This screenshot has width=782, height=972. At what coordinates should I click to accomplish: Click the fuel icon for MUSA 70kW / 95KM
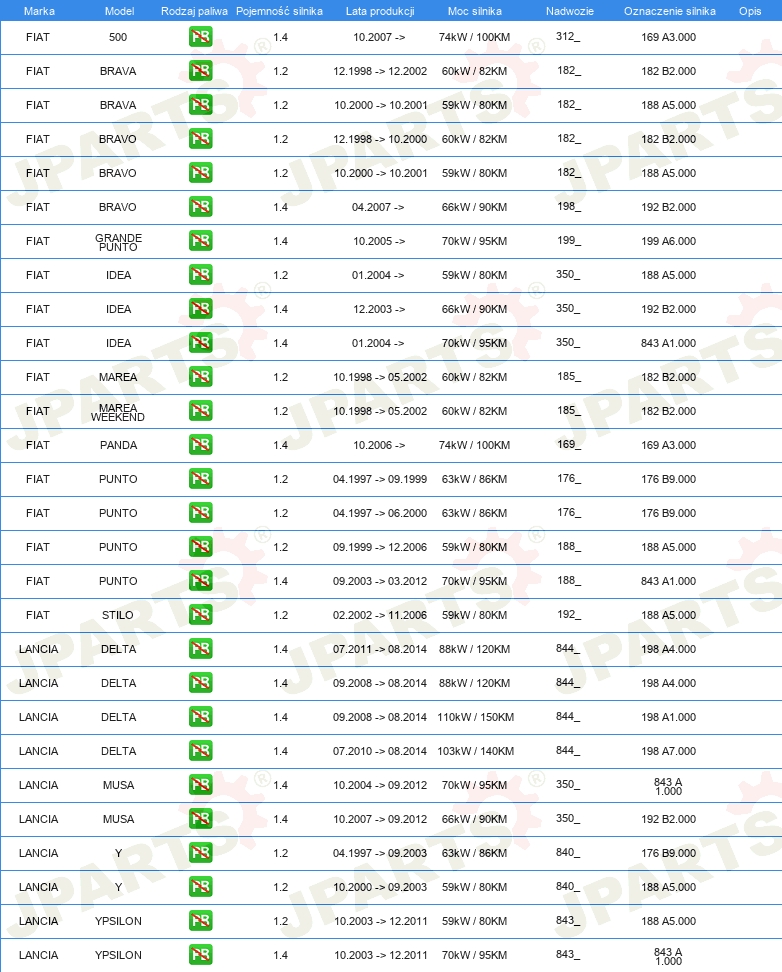pyautogui.click(x=200, y=785)
